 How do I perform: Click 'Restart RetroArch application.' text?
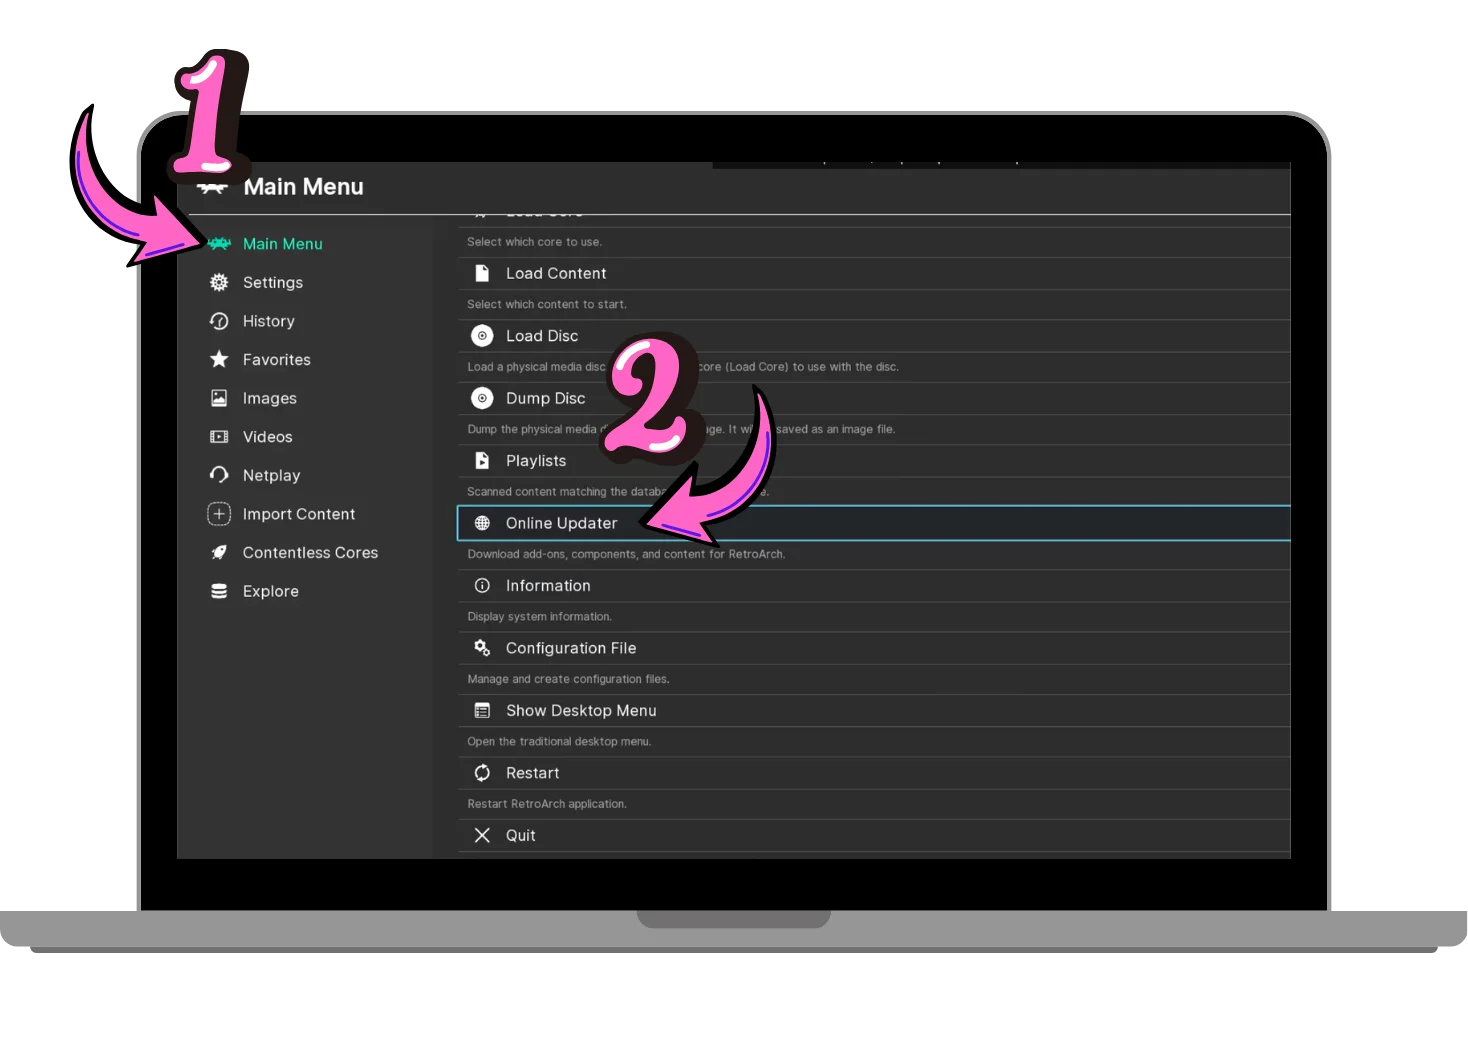pos(547,804)
